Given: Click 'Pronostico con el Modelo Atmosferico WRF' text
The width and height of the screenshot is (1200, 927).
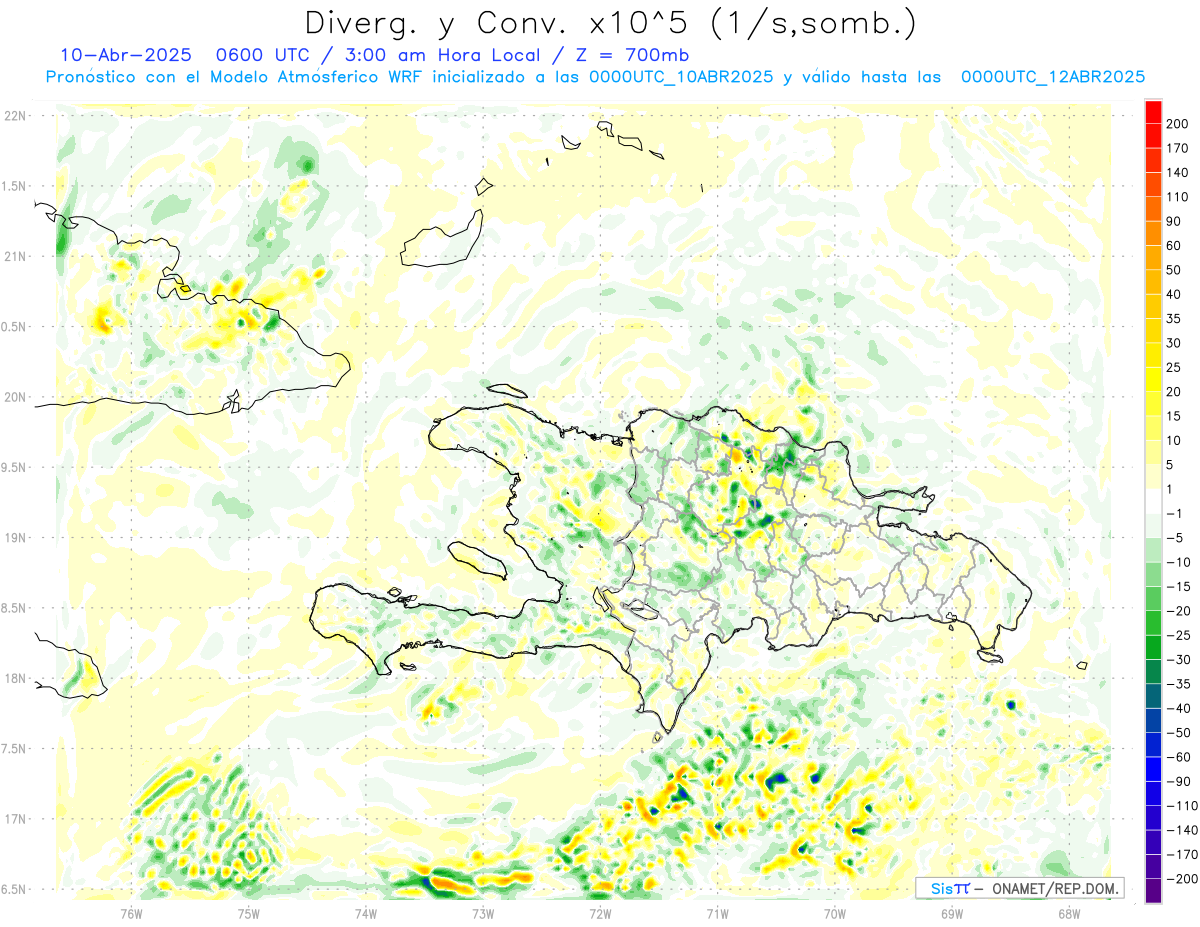Looking at the screenshot, I should coord(235,77).
